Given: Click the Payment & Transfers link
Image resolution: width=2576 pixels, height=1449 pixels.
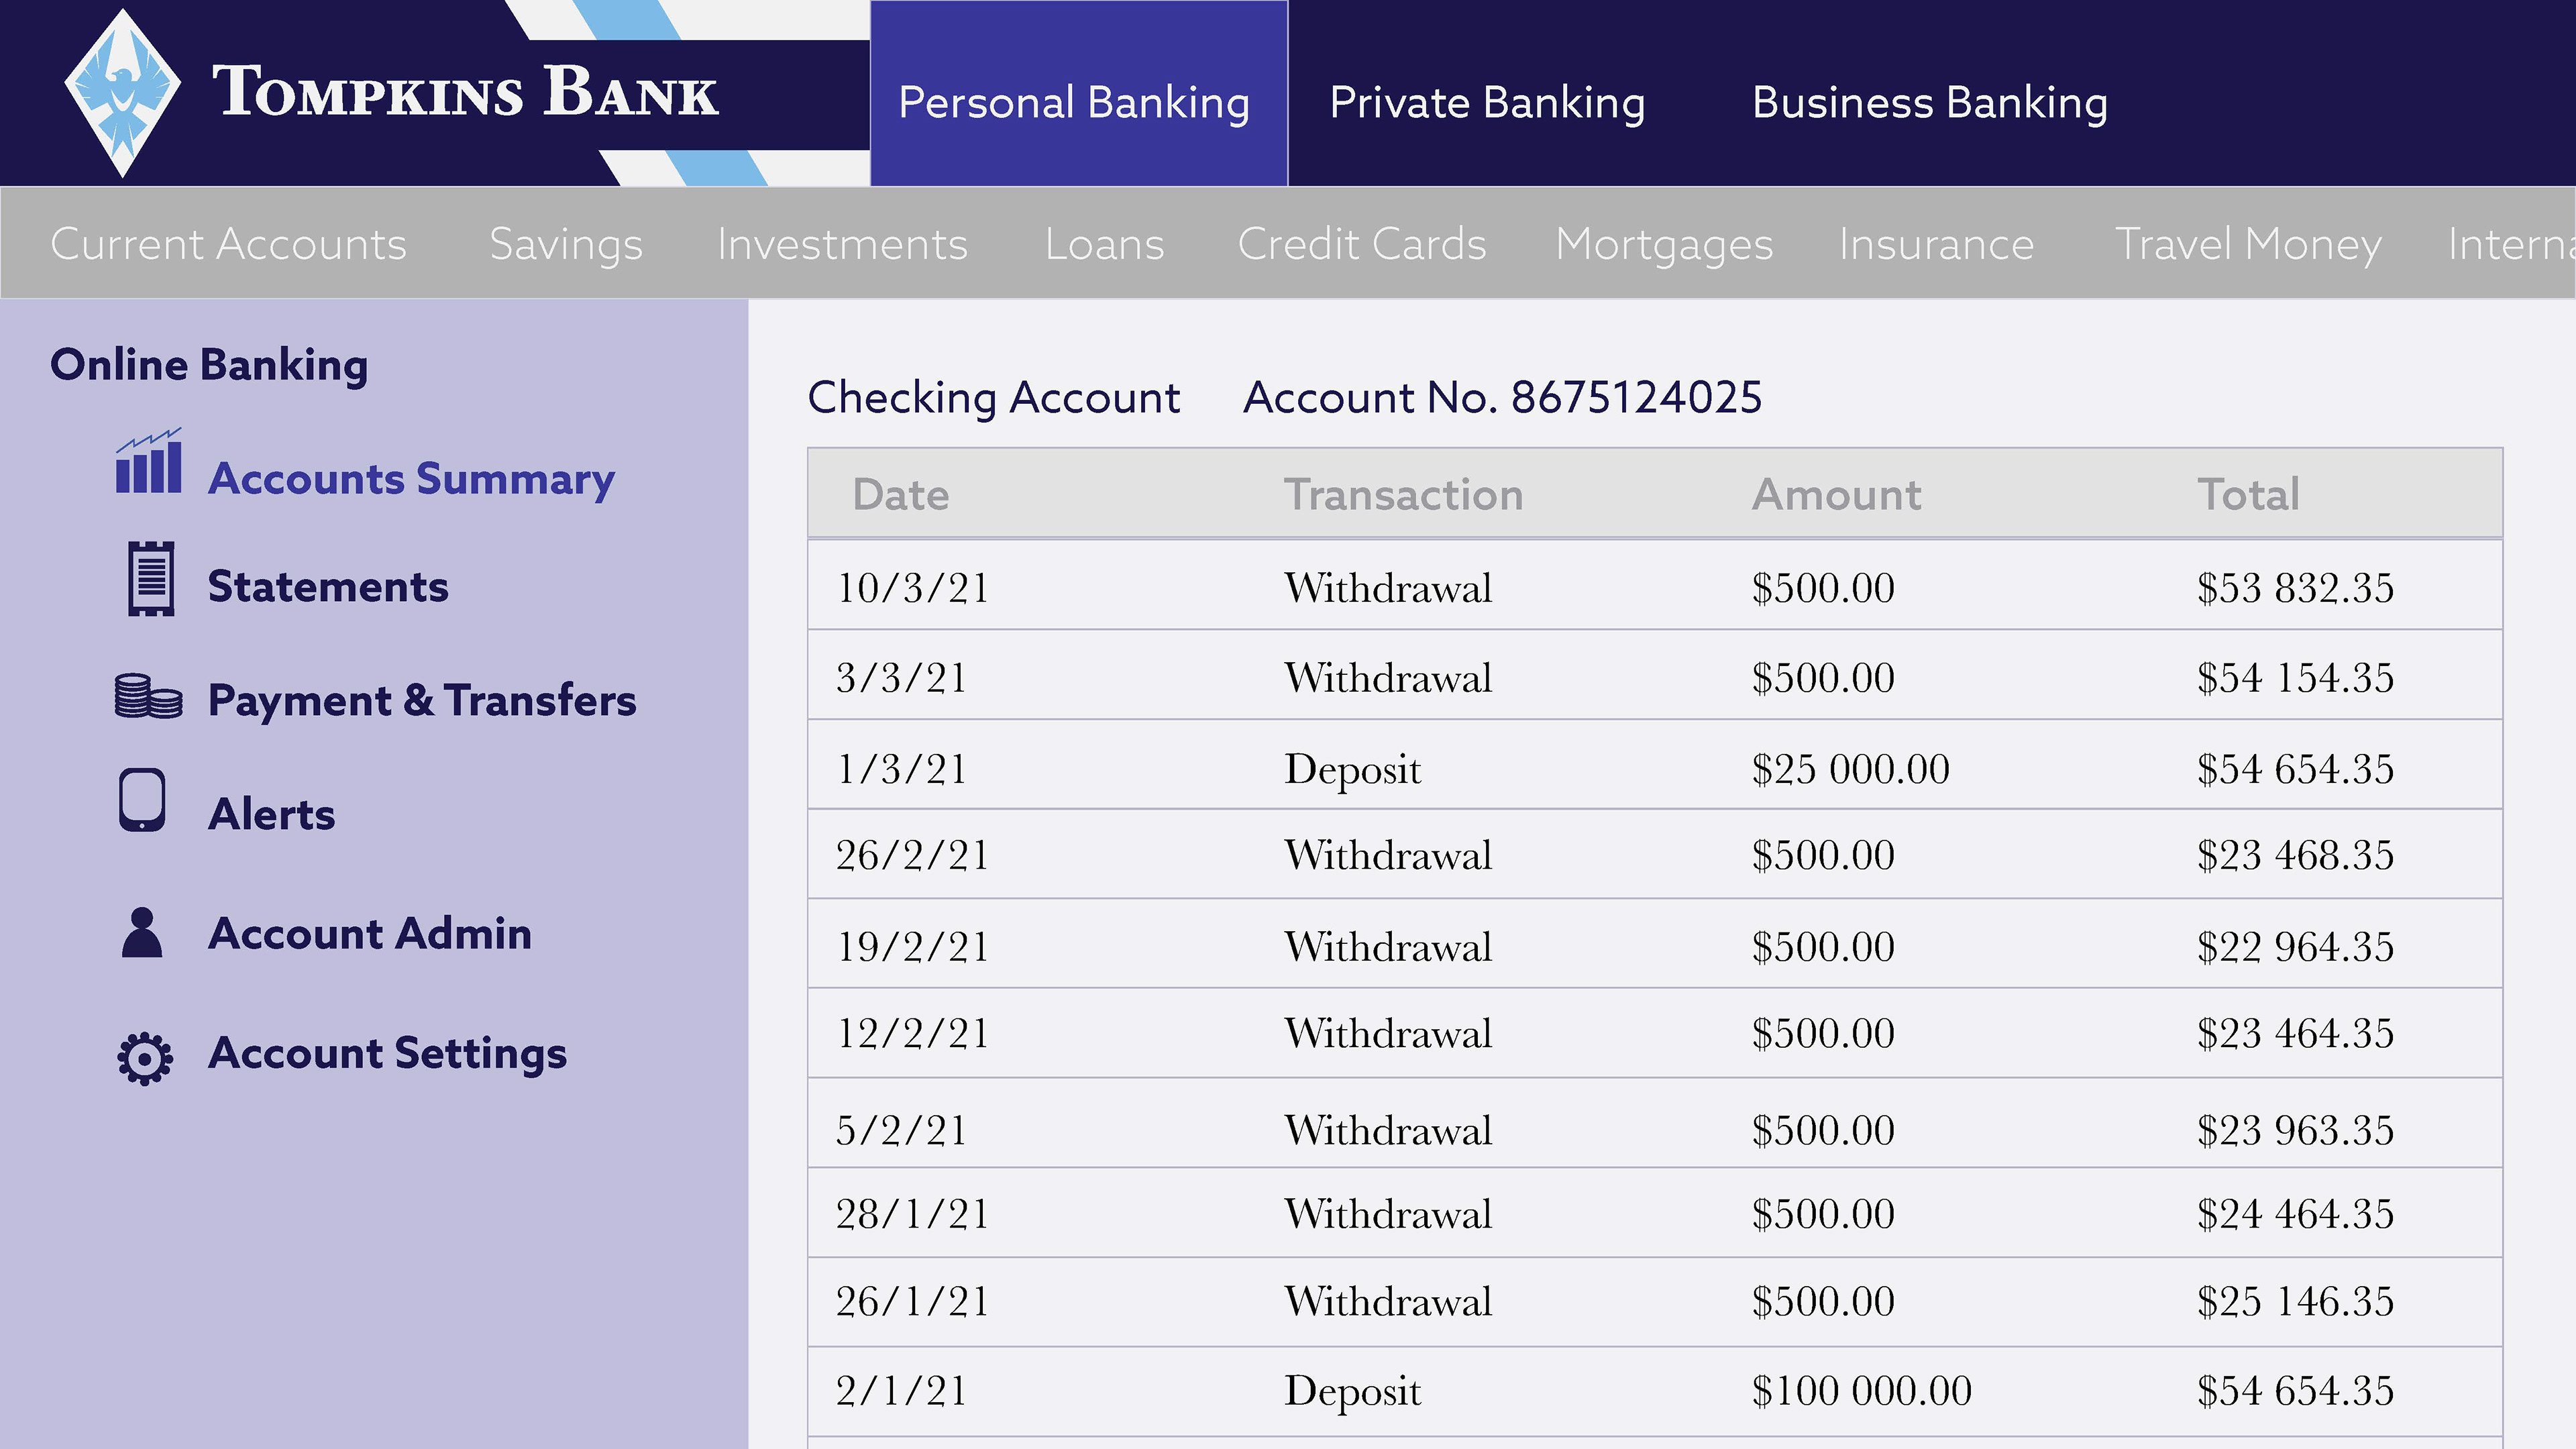Looking at the screenshot, I should [x=422, y=700].
